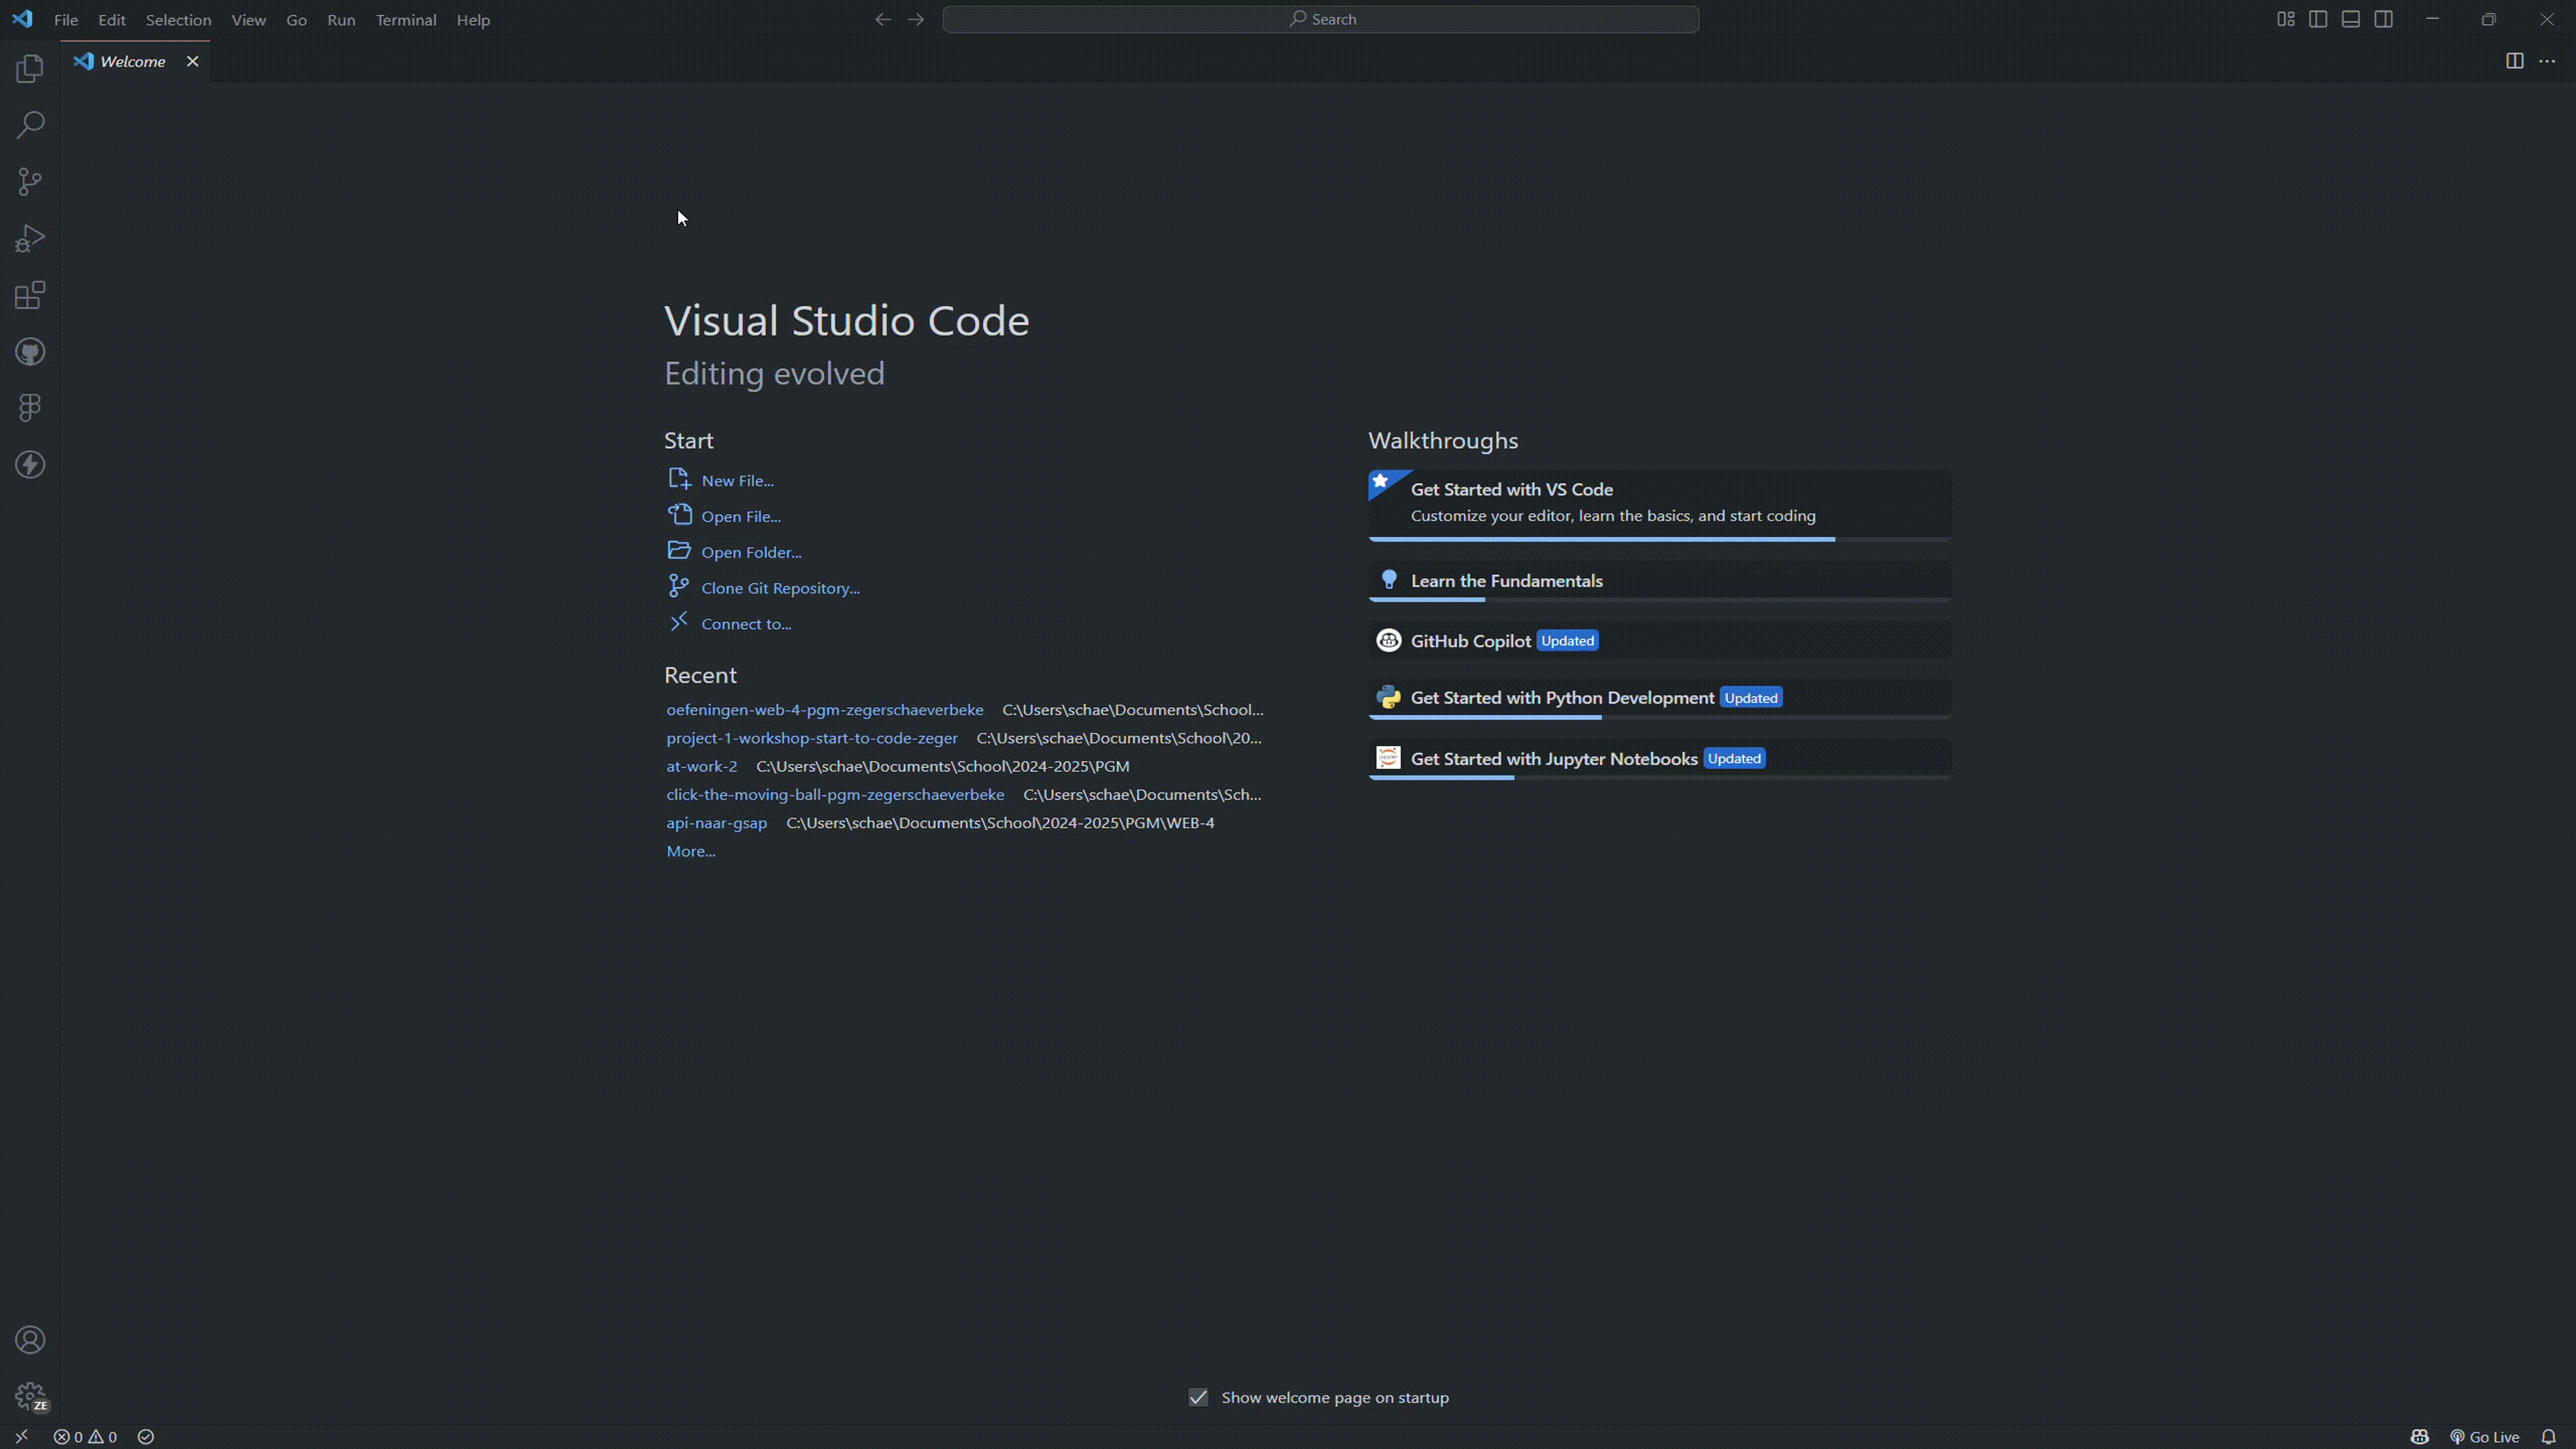The image size is (2576, 1449).
Task: Click the remote window status bar icon
Action: click(21, 1437)
